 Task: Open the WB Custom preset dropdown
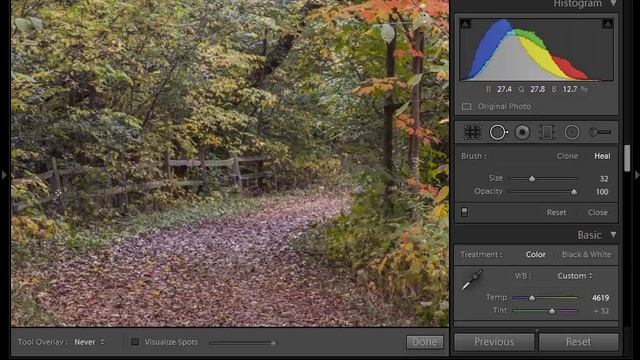(x=575, y=276)
